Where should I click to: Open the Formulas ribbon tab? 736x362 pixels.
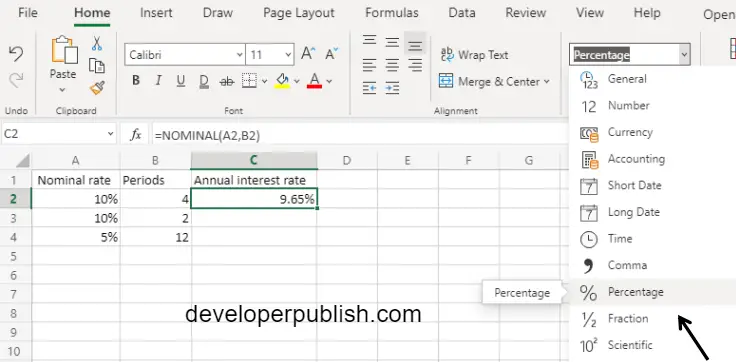click(391, 13)
